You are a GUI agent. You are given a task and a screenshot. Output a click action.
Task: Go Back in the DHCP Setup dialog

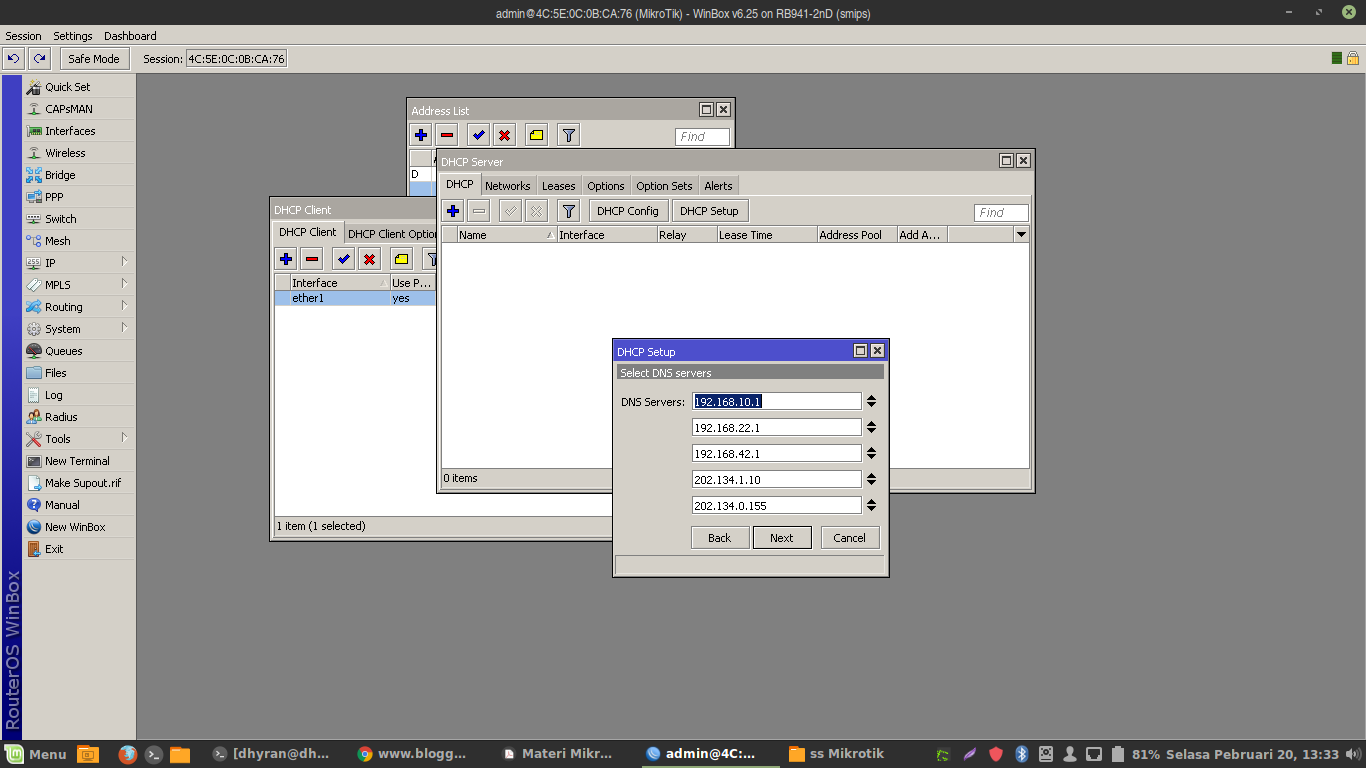point(720,537)
